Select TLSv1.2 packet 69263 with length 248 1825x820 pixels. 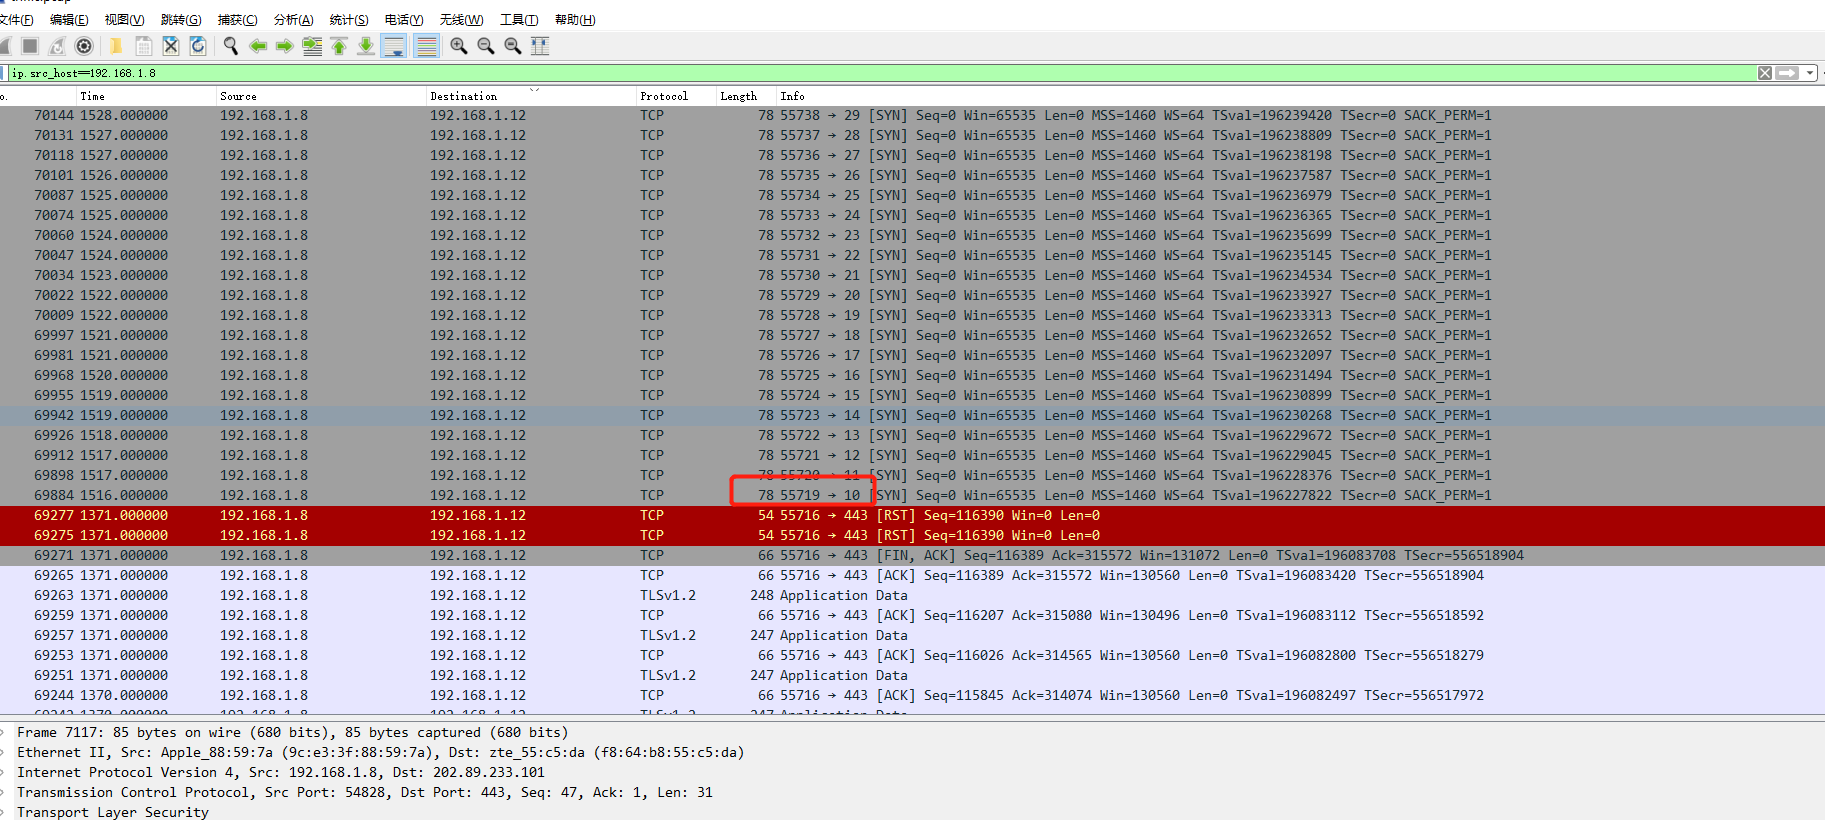coord(912,596)
